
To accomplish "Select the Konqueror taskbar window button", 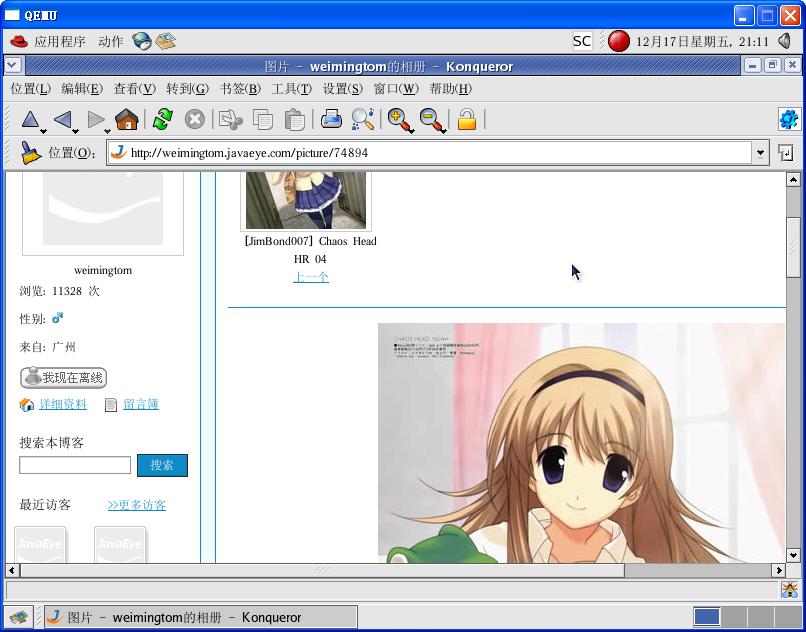I will [x=200, y=617].
